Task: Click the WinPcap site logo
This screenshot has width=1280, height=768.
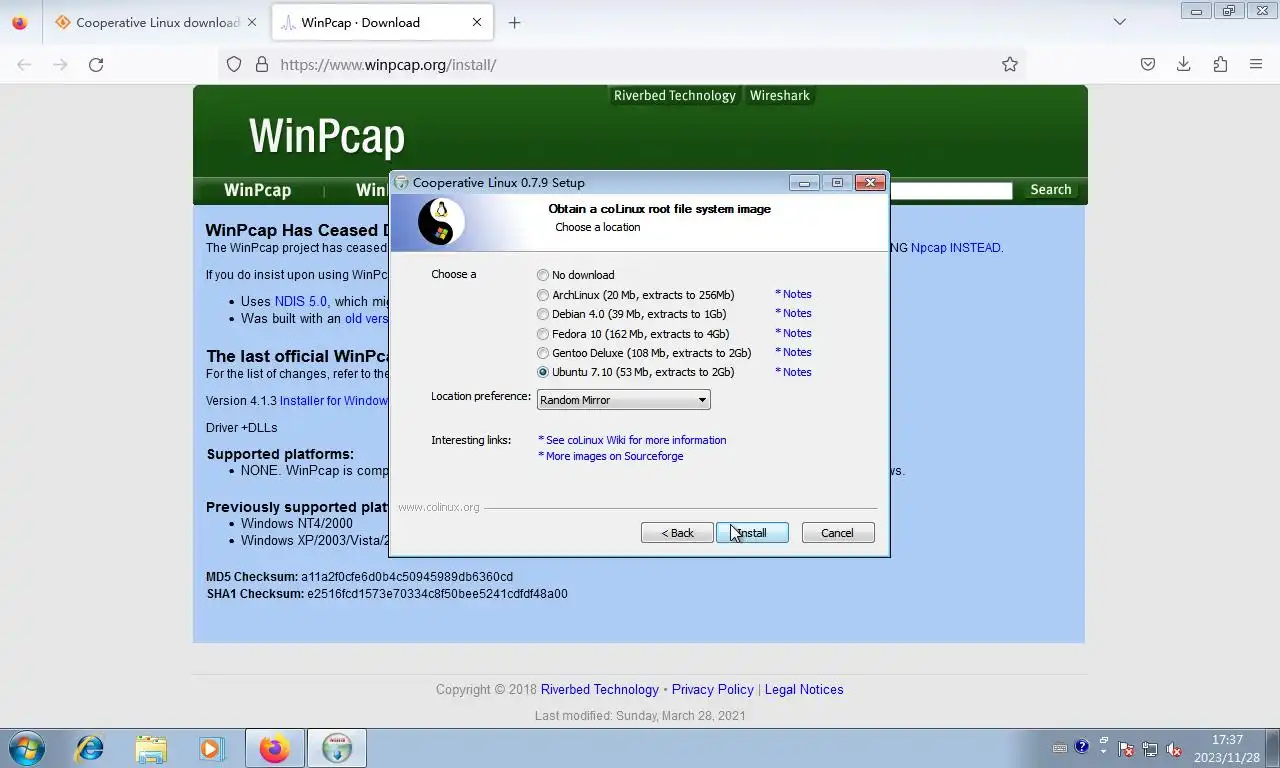Action: pos(326,136)
